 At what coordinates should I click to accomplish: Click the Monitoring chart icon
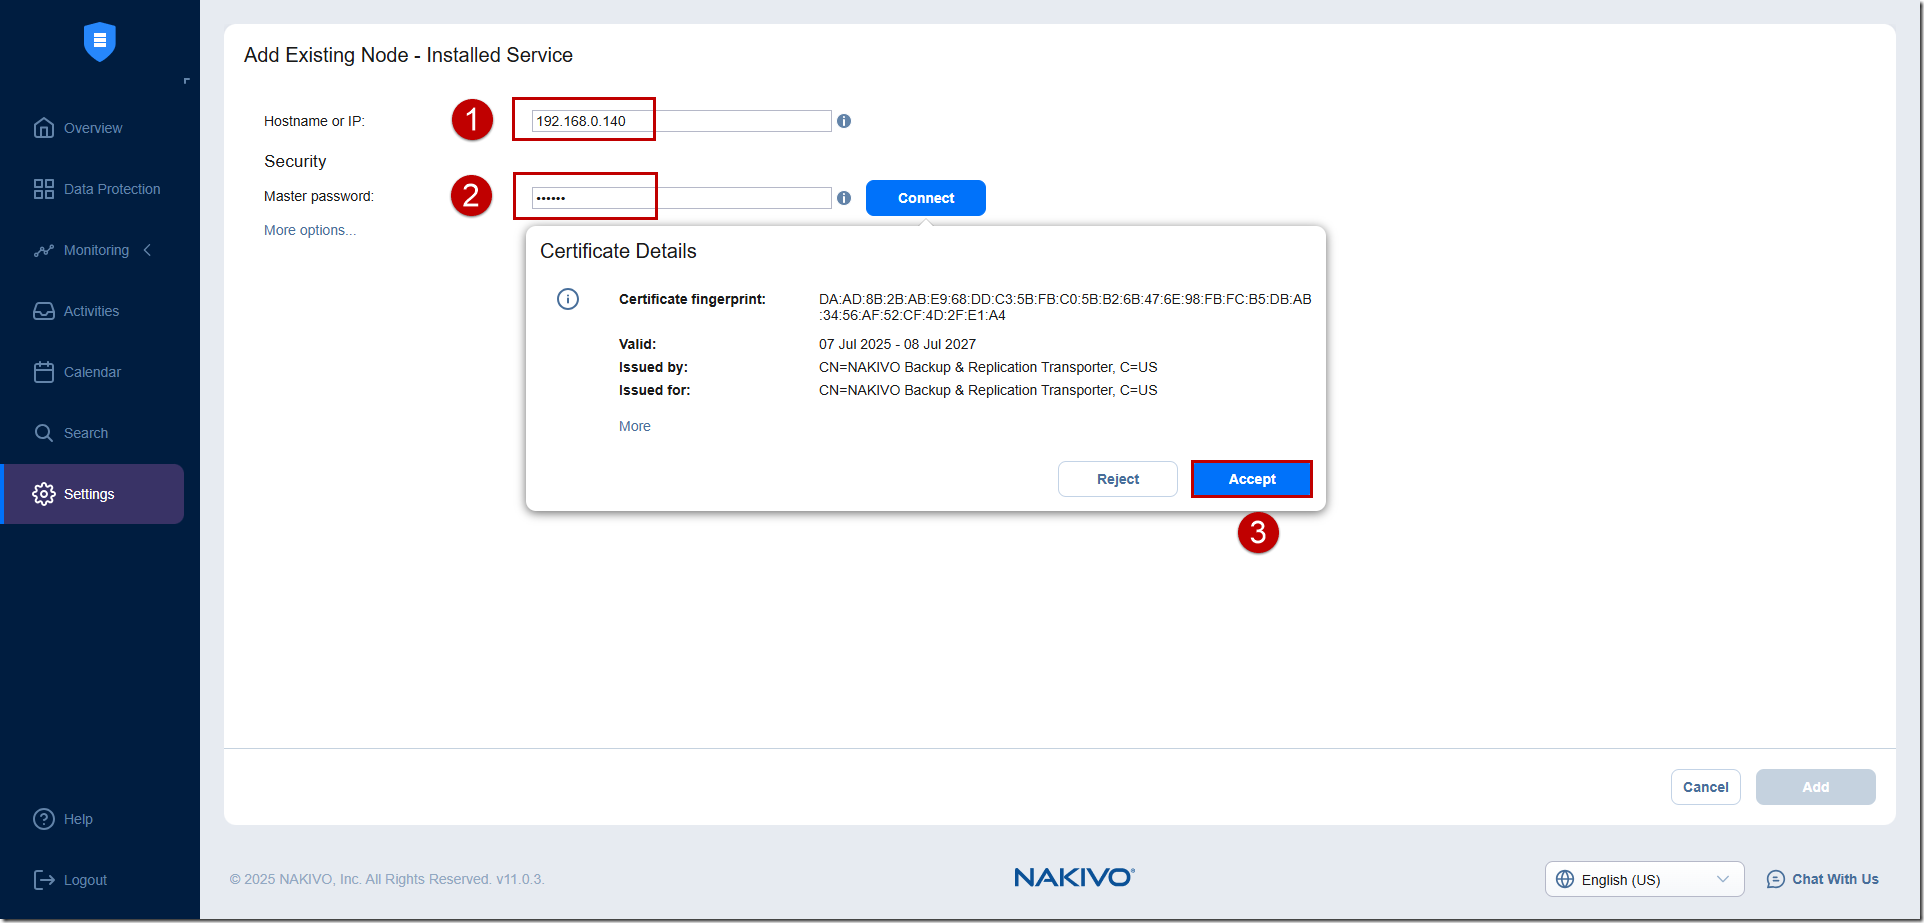[43, 250]
